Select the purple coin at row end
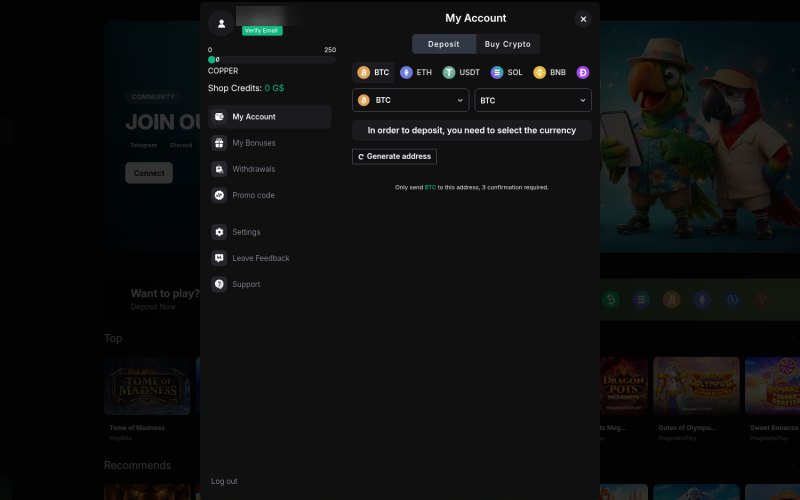The height and width of the screenshot is (500, 800). 583,72
